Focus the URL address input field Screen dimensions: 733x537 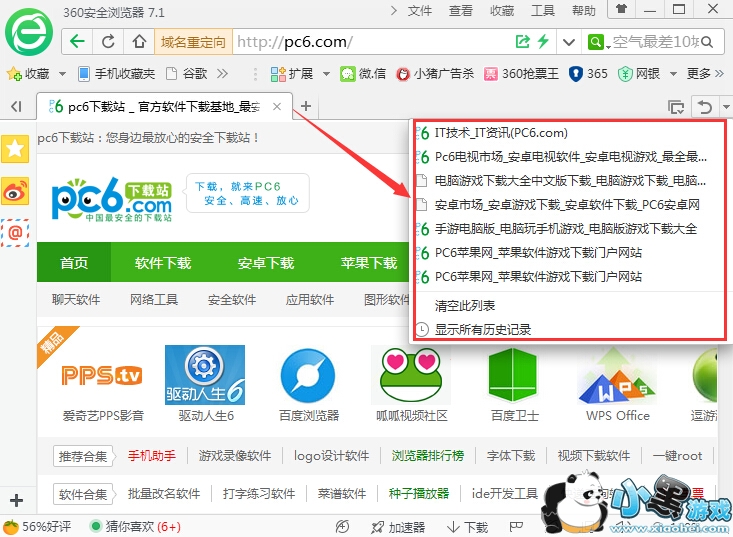374,42
